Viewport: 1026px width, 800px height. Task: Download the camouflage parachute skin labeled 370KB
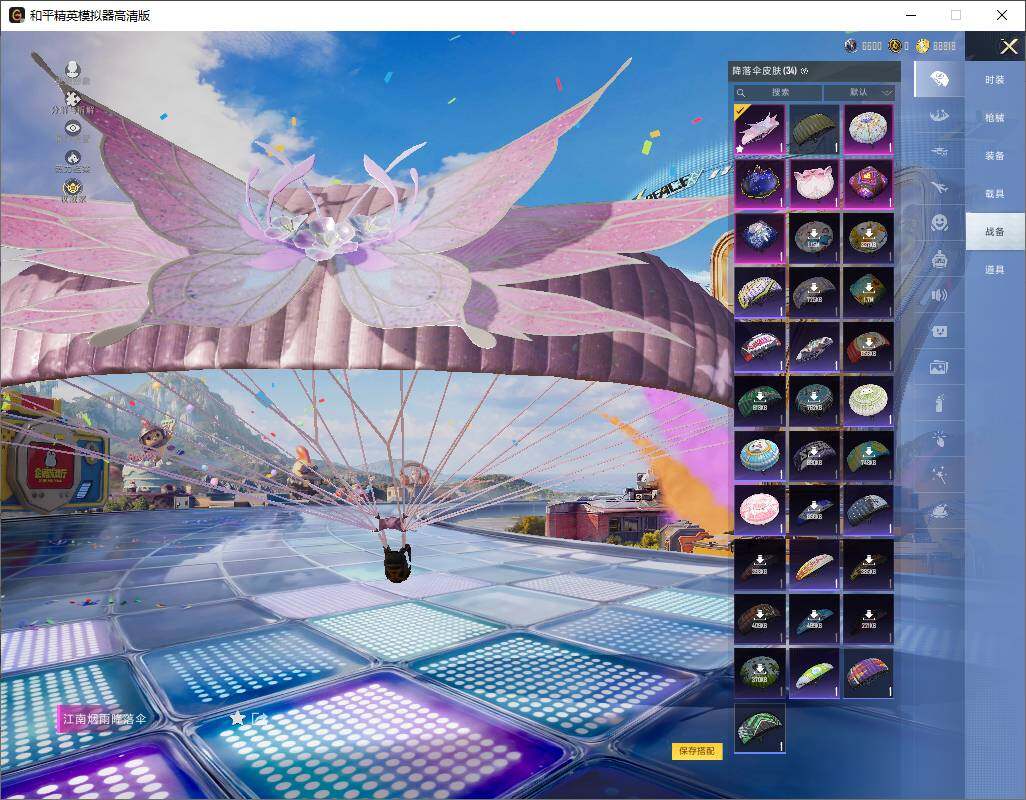[760, 673]
